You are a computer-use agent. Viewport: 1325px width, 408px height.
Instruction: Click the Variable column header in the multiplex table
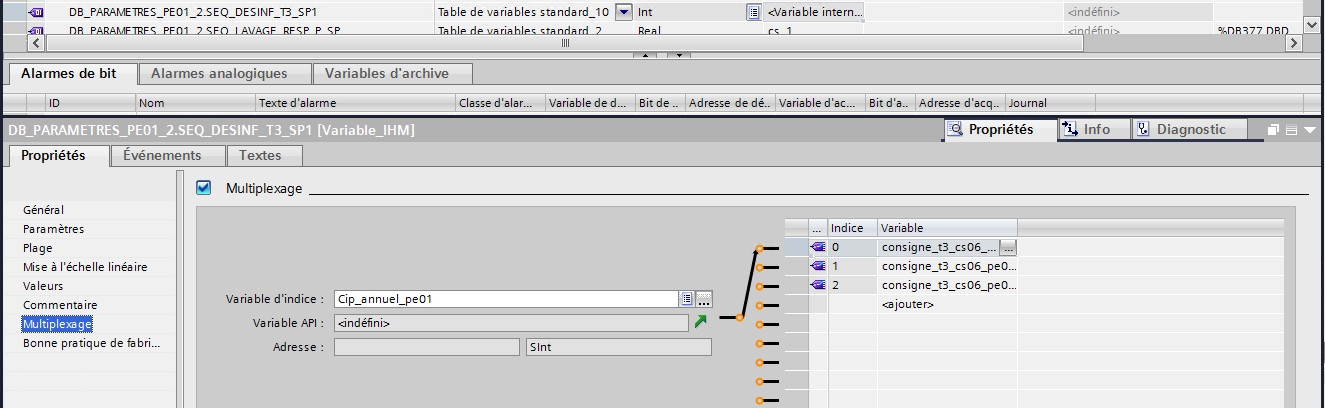[948, 228]
